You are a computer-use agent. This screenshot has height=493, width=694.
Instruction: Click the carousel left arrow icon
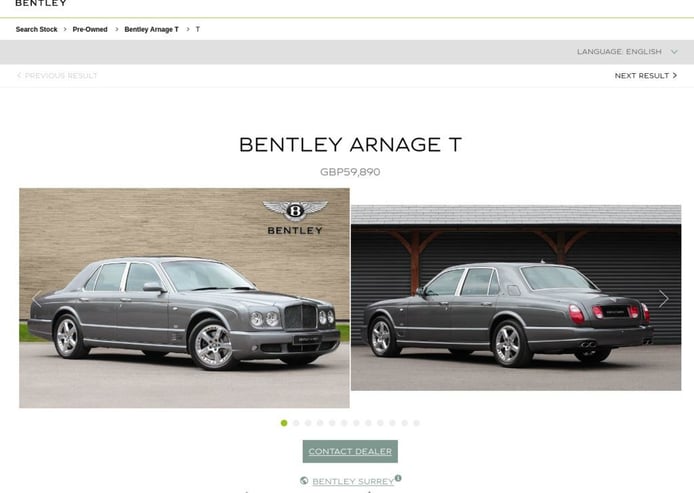[x=37, y=299]
